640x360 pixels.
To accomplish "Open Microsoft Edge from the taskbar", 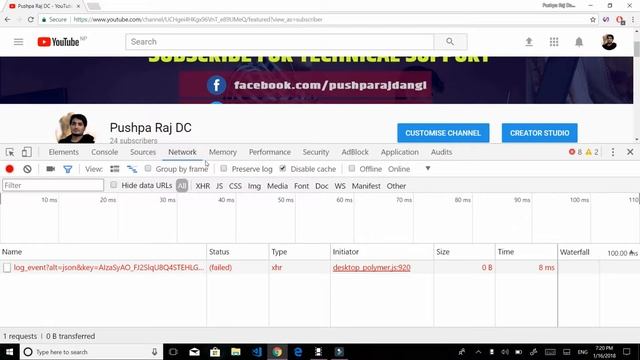I will tap(298, 352).
